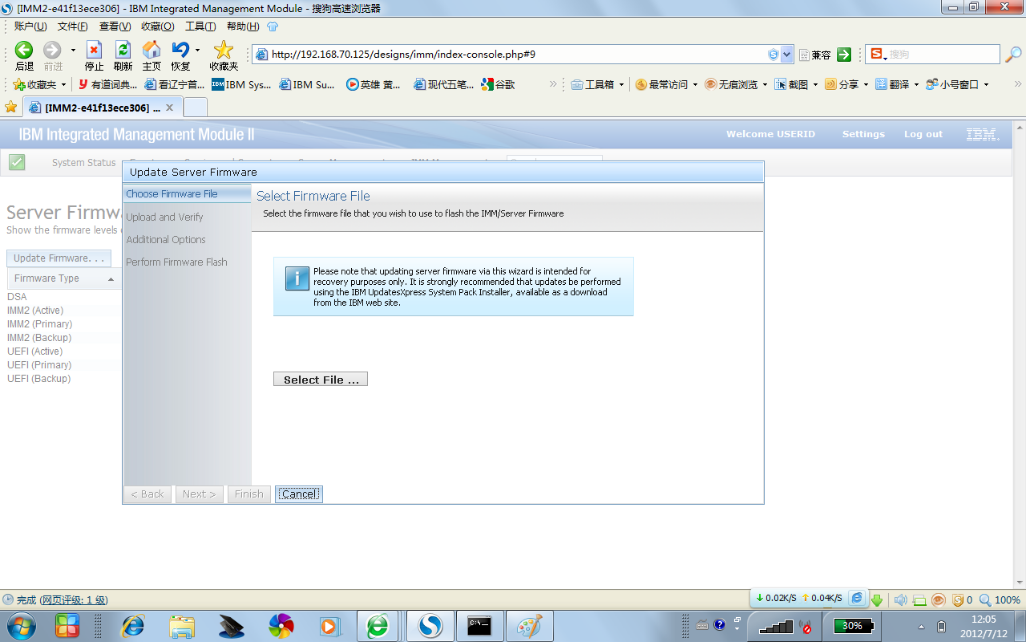Viewport: 1026px width, 642px height.
Task: Open the Back button history dropdown
Action: pyautogui.click(x=73, y=50)
